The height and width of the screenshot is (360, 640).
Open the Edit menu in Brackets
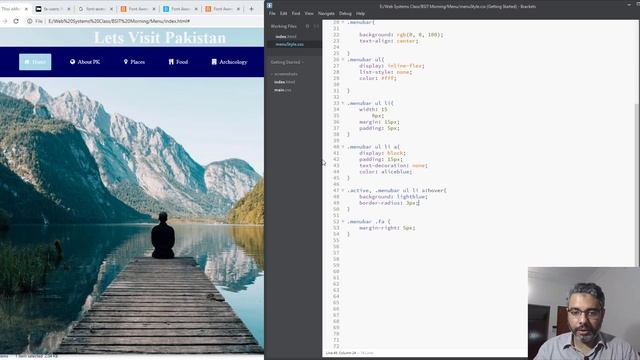click(283, 13)
